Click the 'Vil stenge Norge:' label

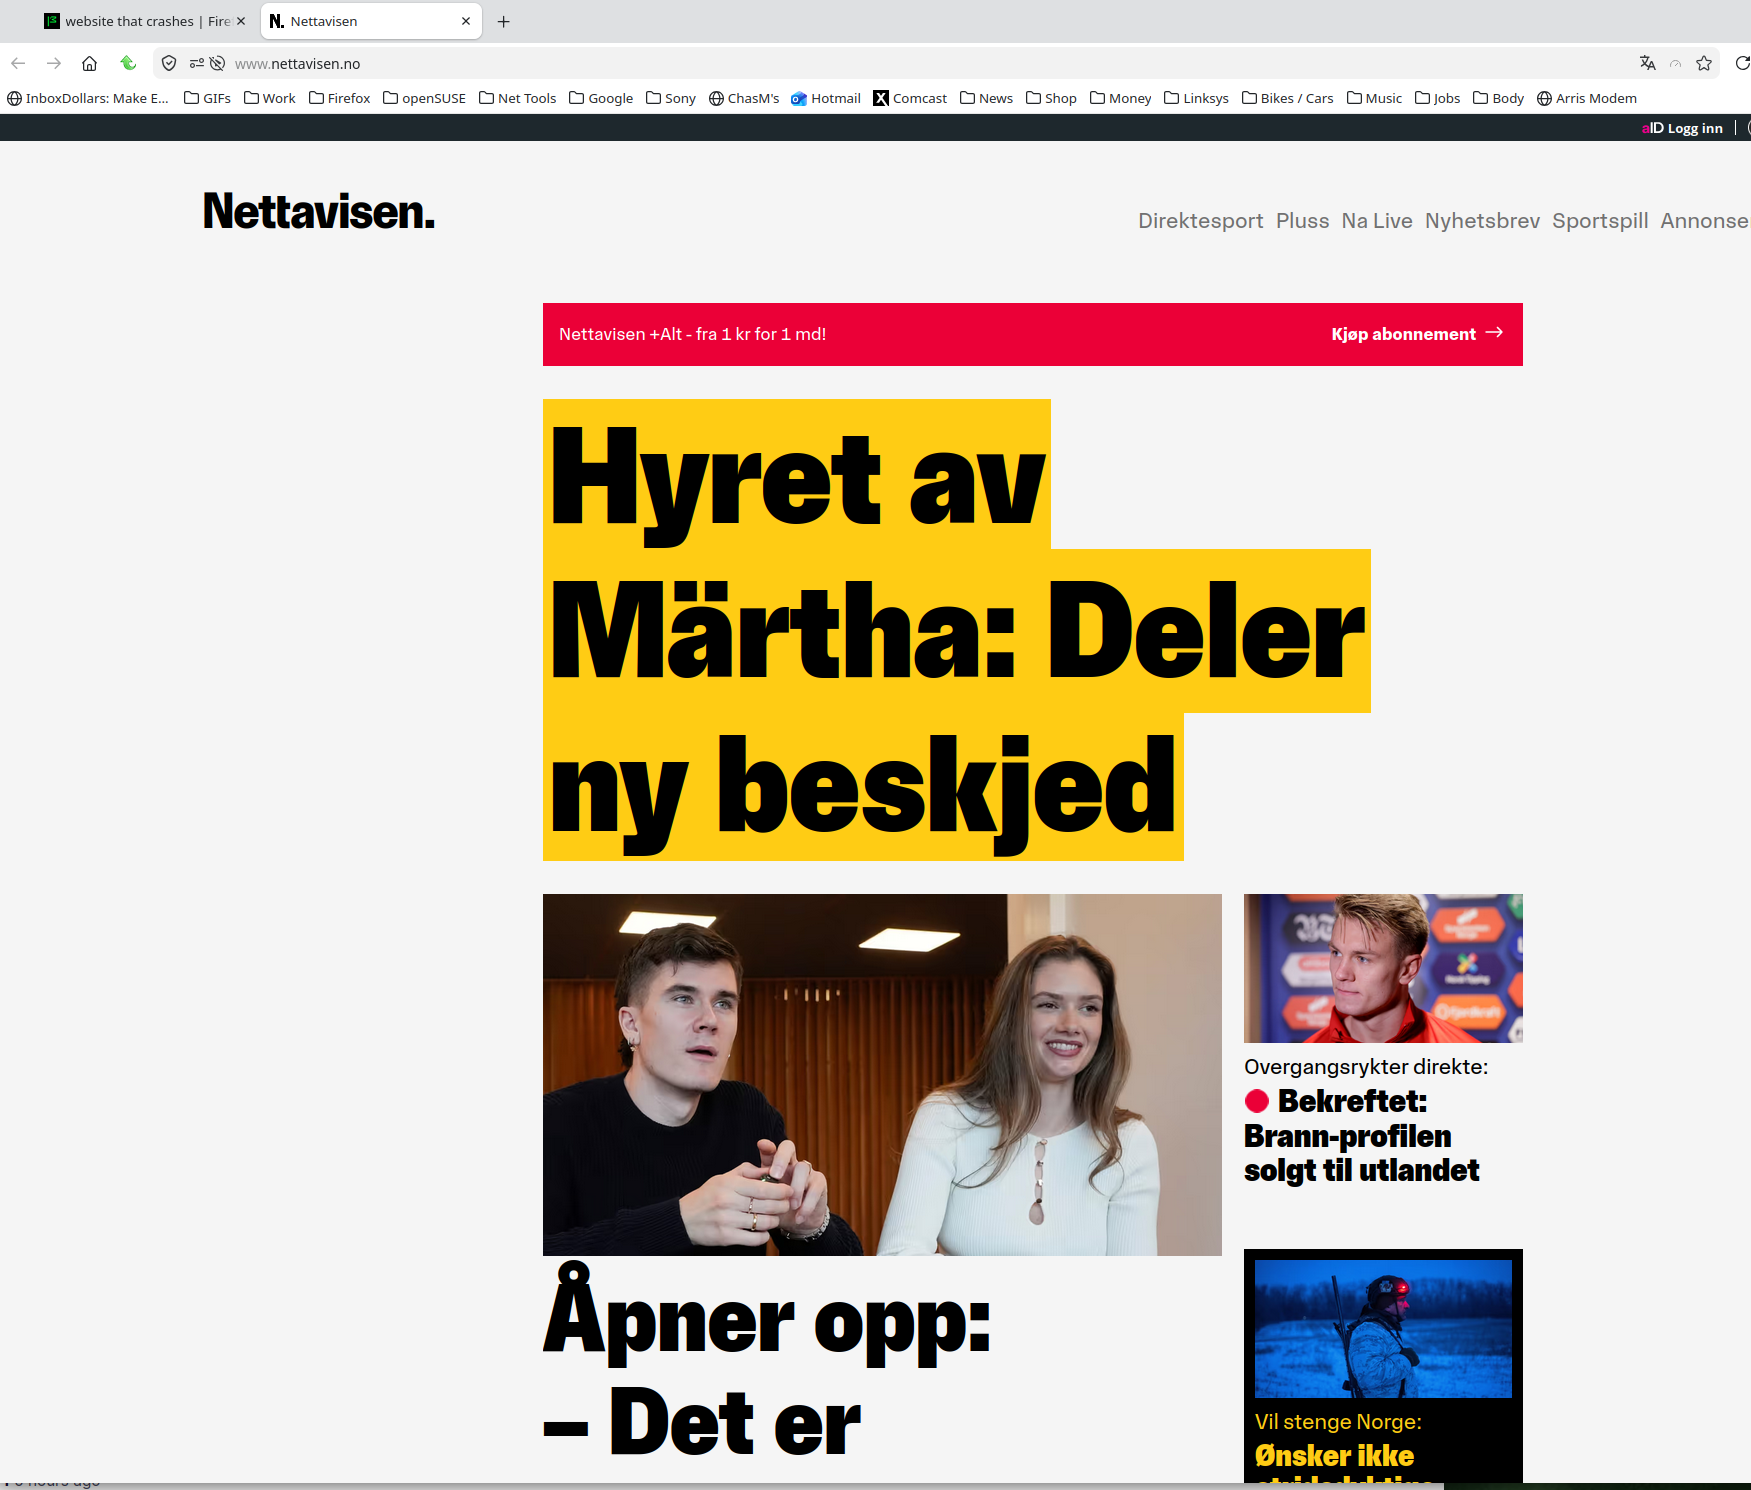1338,1422
